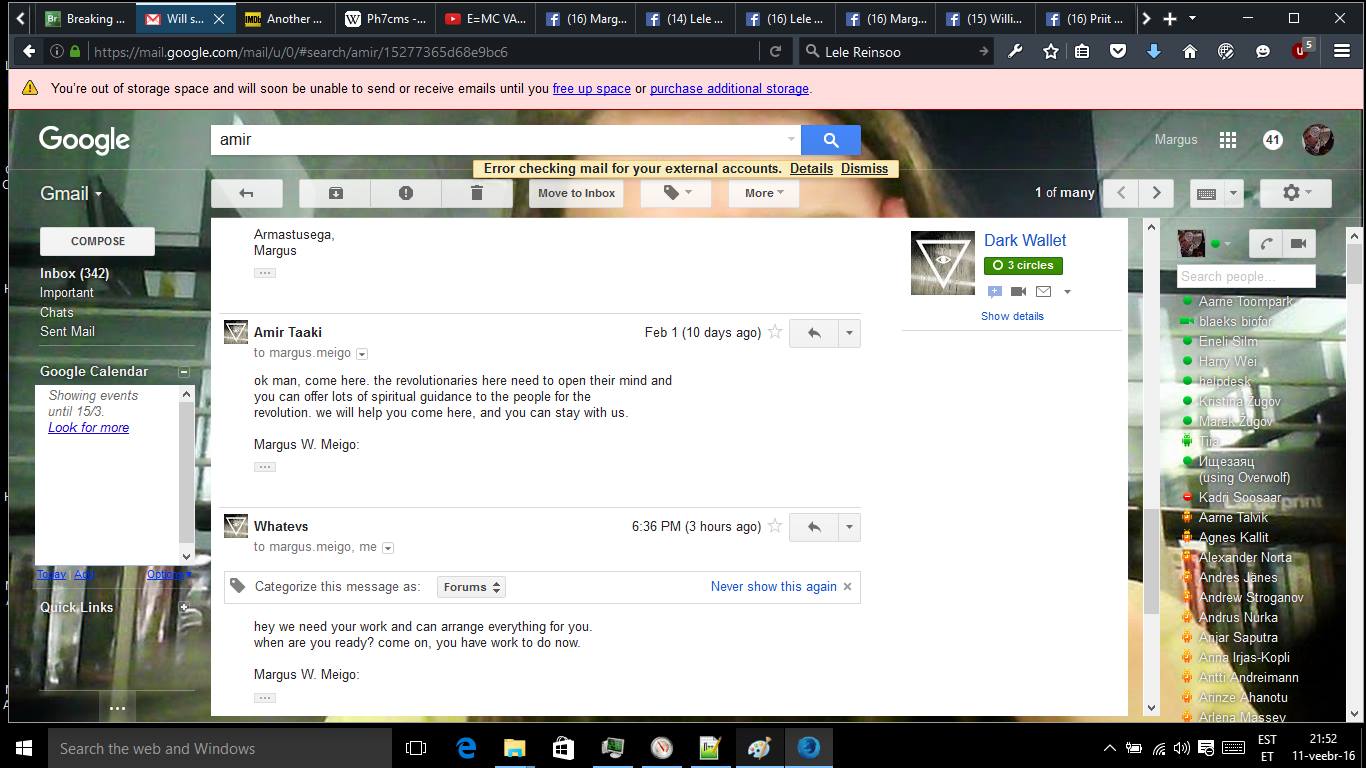Star Amir Taaki's Feb 1 message
This screenshot has width=1366, height=768.
(775, 332)
